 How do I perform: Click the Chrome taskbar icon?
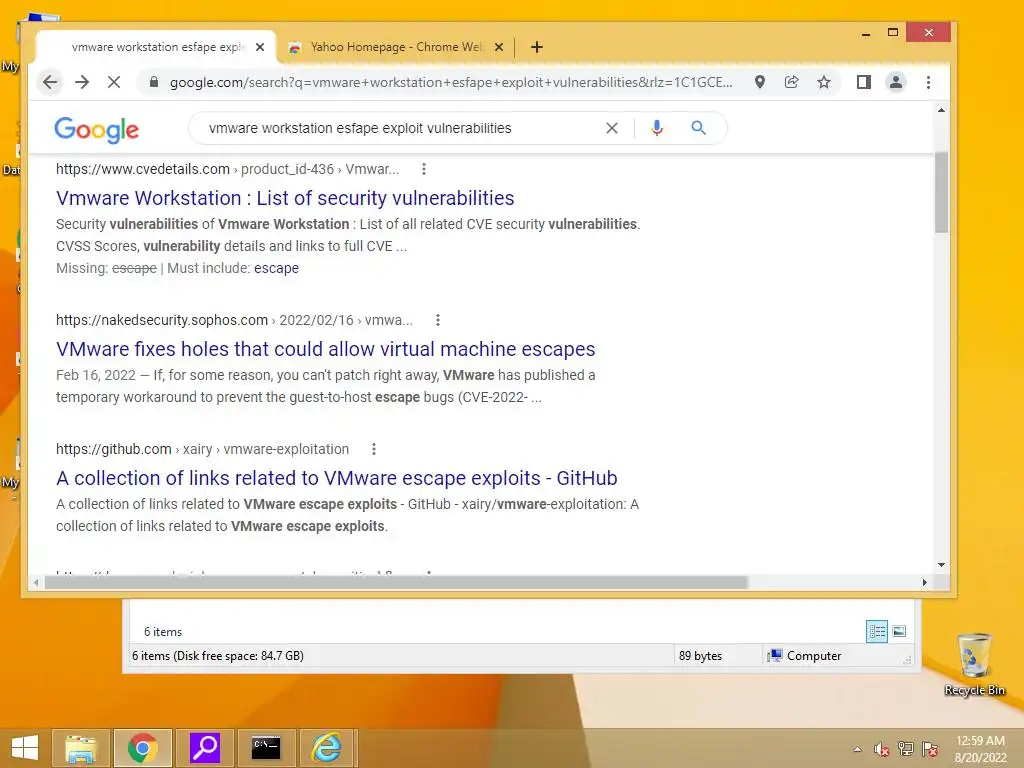(143, 748)
